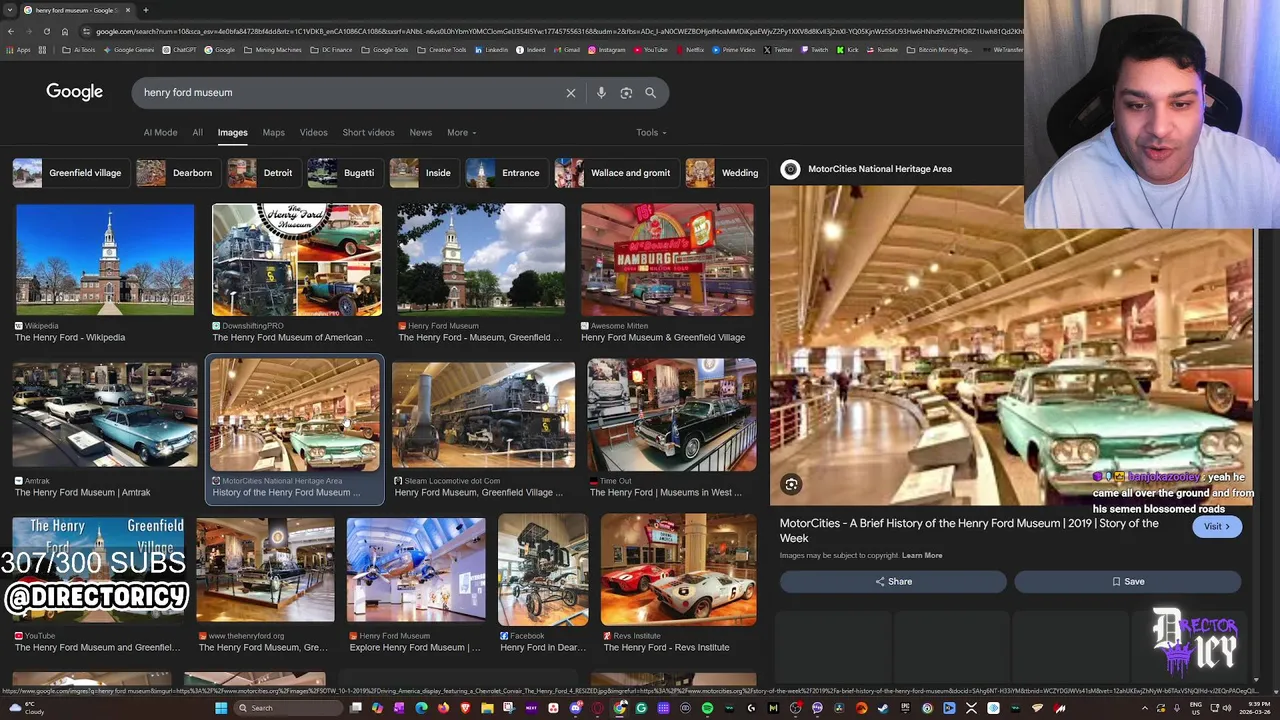Viewport: 1280px width, 720px height.
Task: Reload the page in the browser toolbar
Action: (x=46, y=31)
